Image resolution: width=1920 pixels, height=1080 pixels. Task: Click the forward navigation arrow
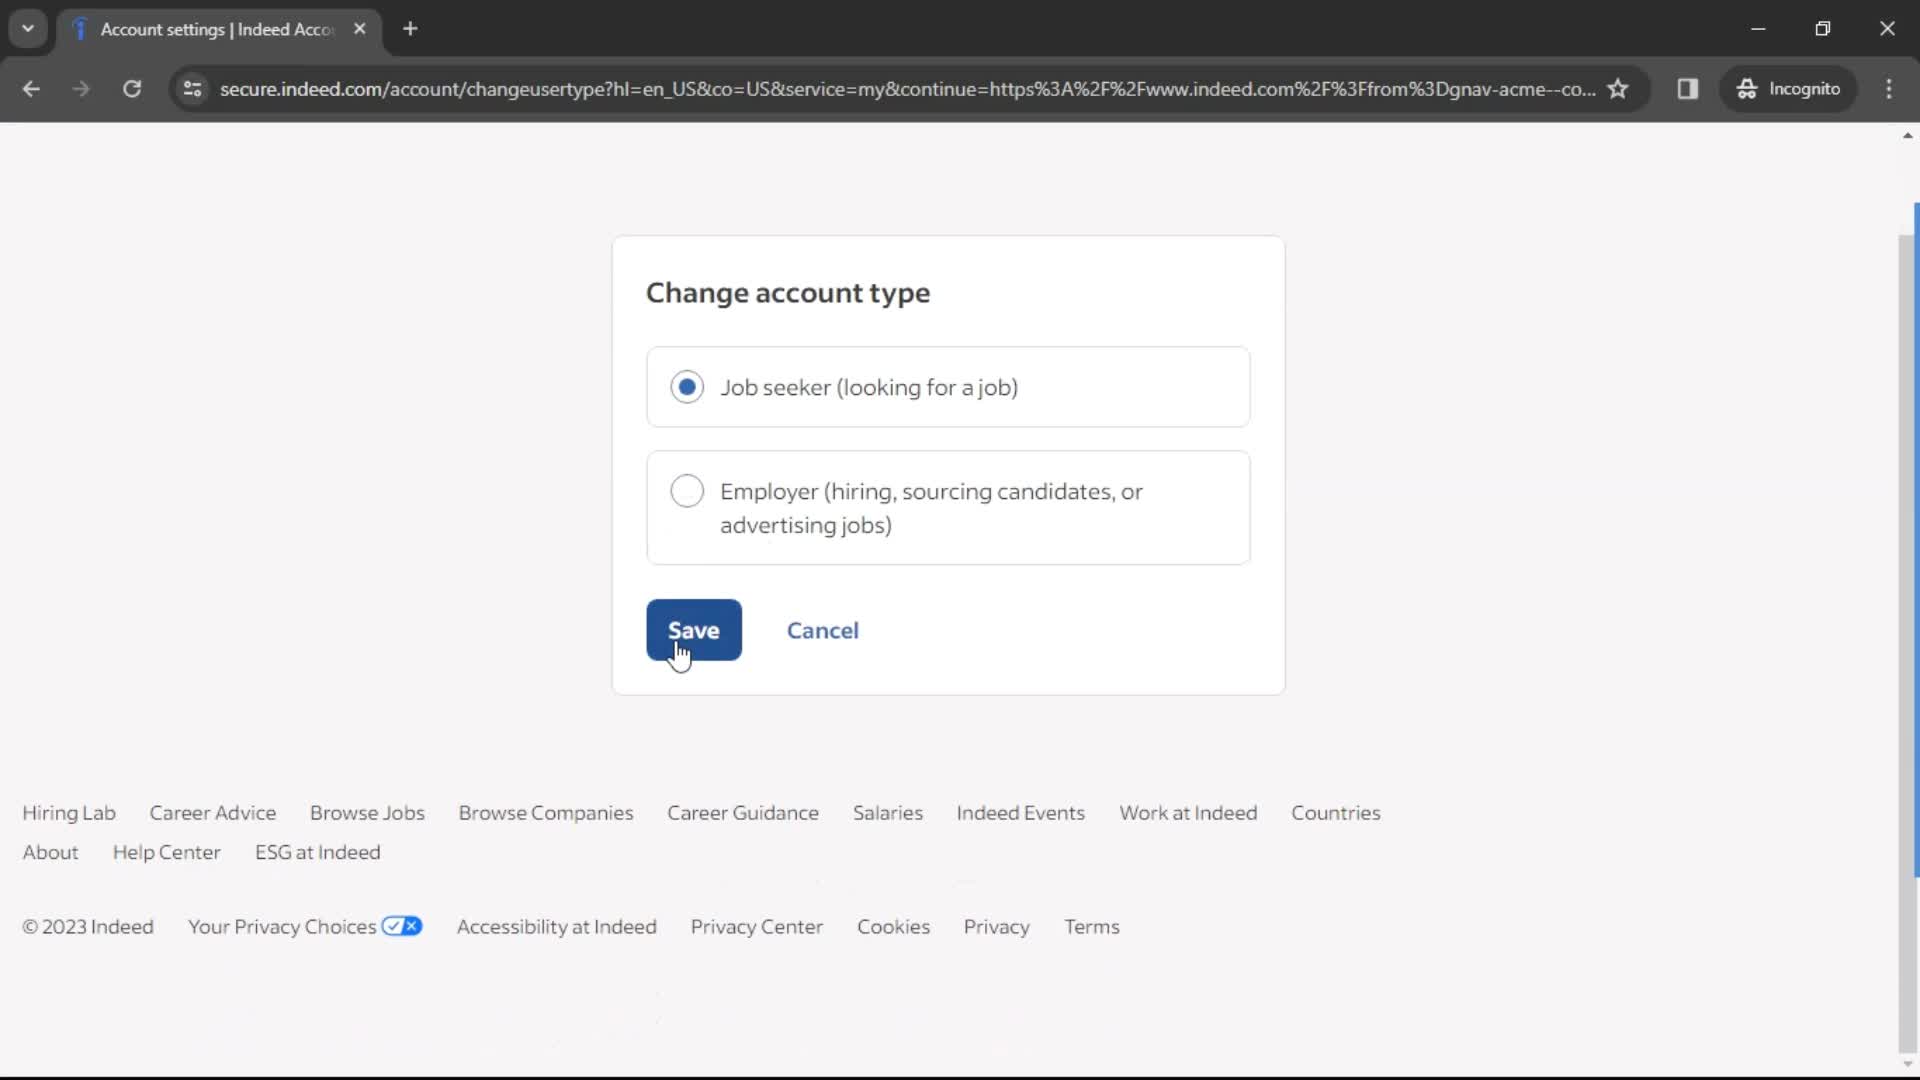(80, 90)
